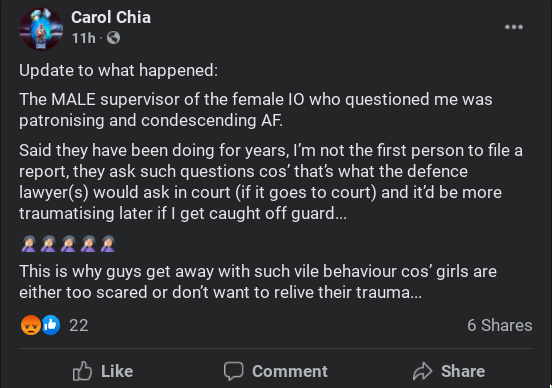The height and width of the screenshot is (388, 552).
Task: Open Carol Chia's profile picture
Action: pyautogui.click(x=41, y=29)
